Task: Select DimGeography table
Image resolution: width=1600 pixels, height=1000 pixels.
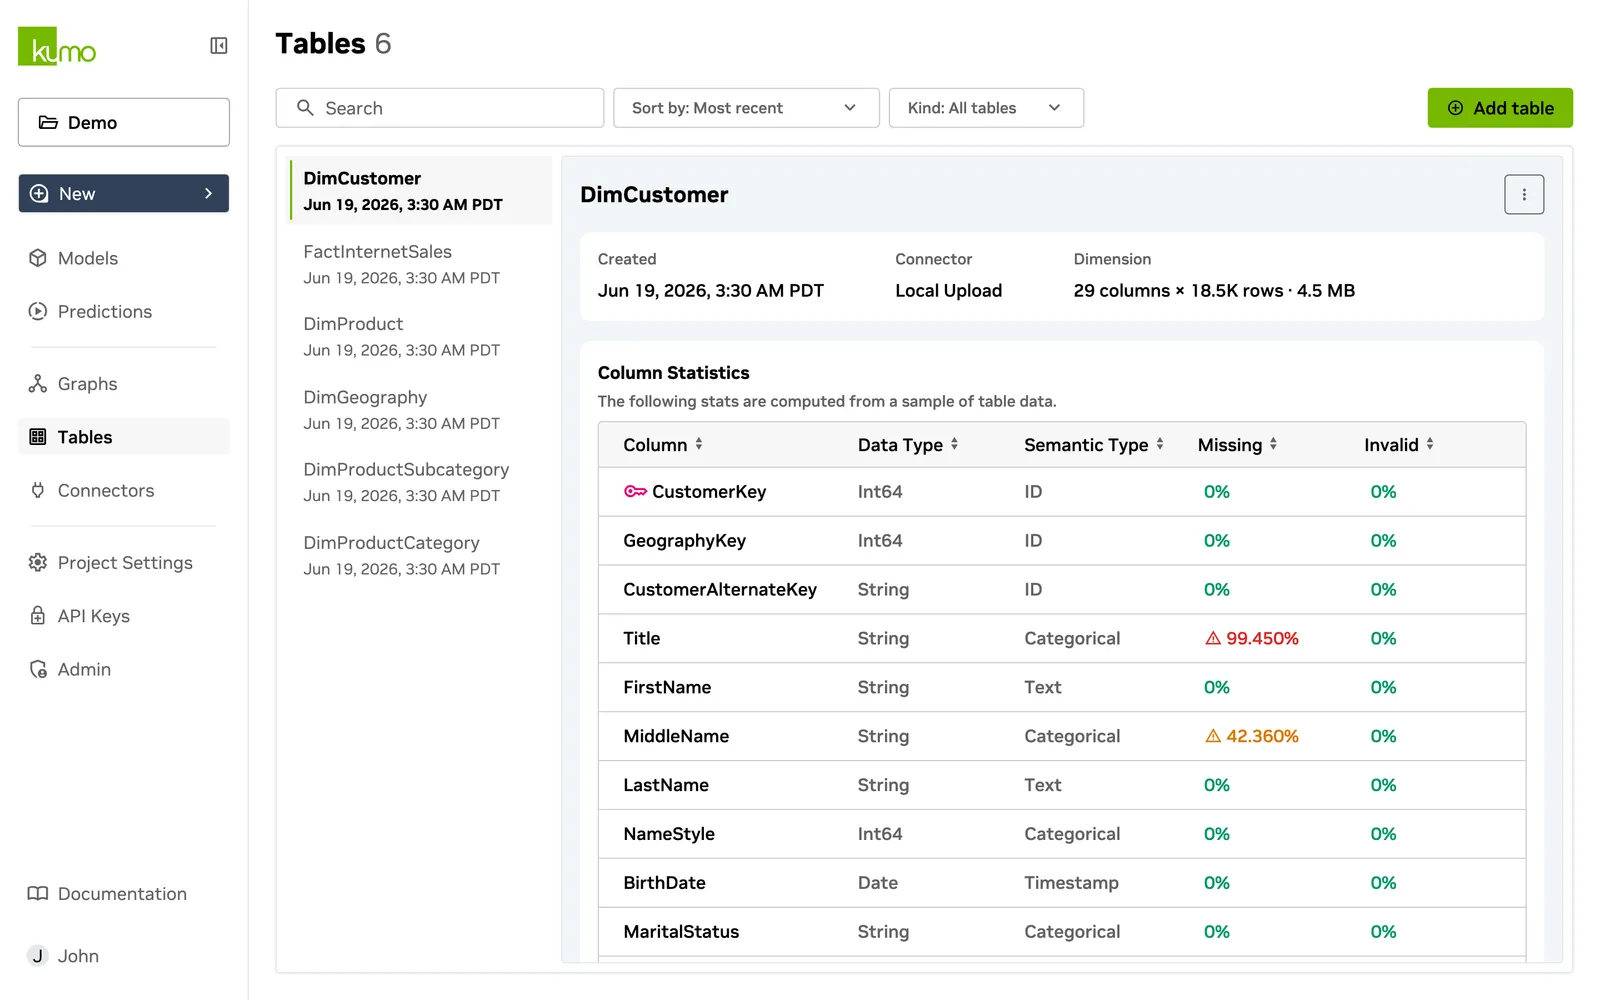Action: [420, 409]
